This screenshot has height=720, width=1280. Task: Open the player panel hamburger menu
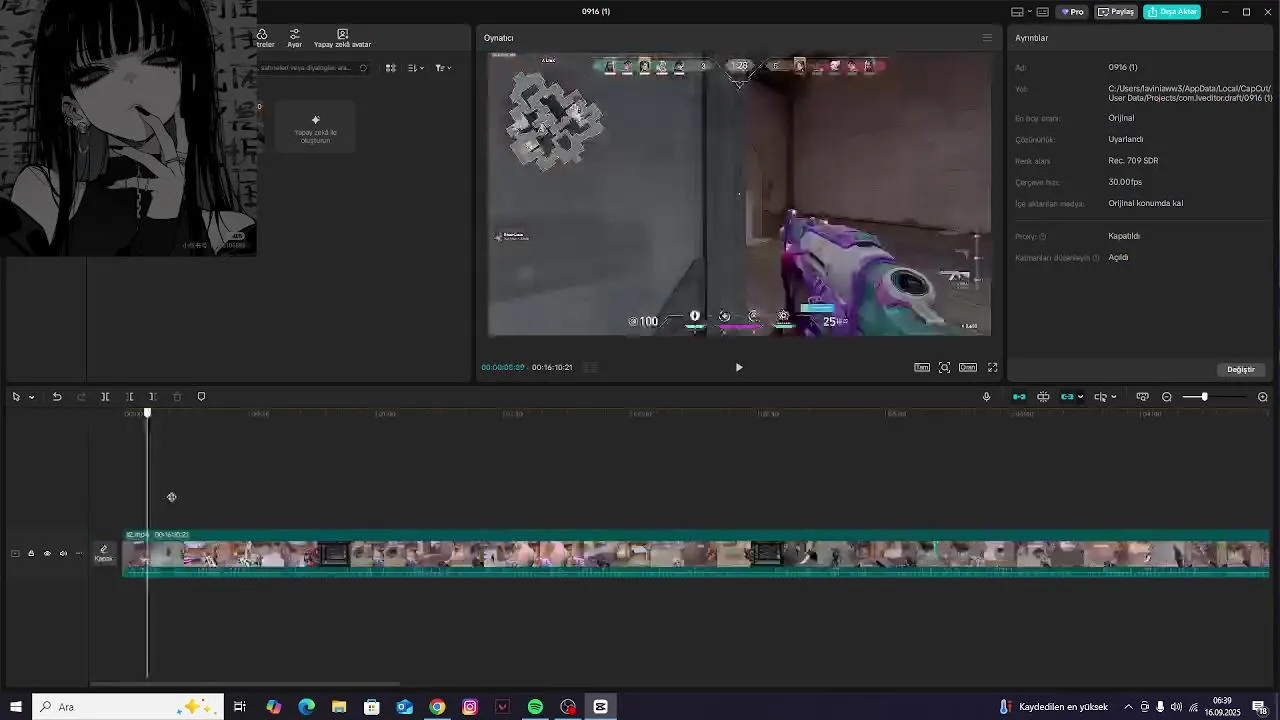[x=987, y=38]
